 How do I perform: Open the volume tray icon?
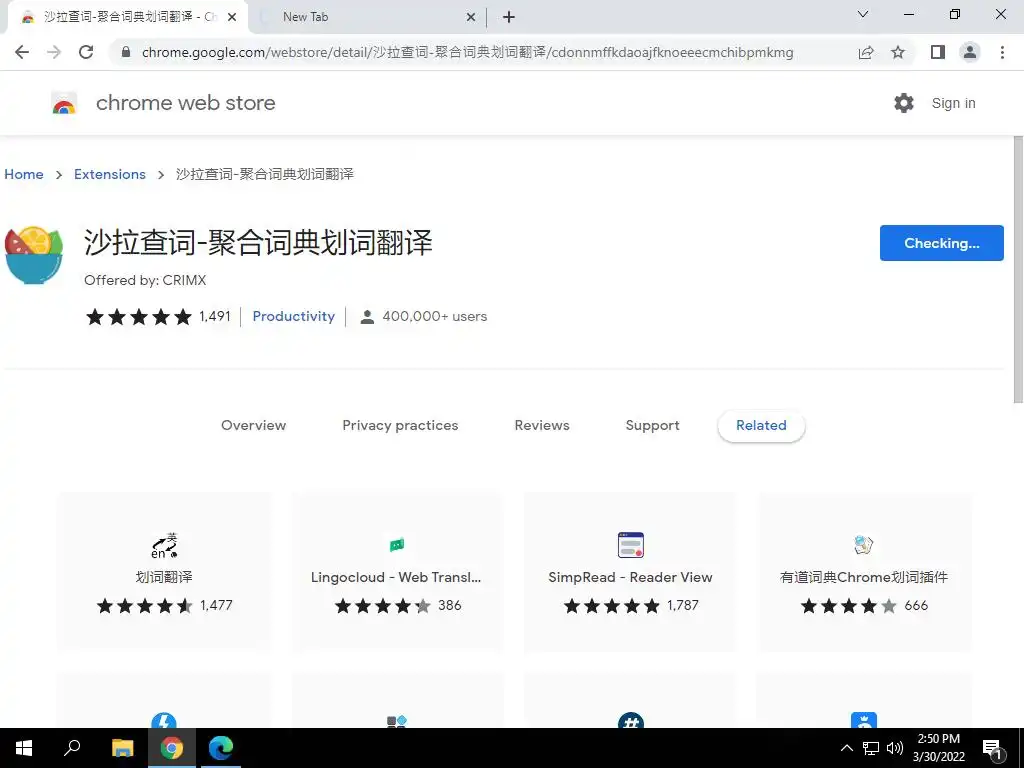point(895,748)
